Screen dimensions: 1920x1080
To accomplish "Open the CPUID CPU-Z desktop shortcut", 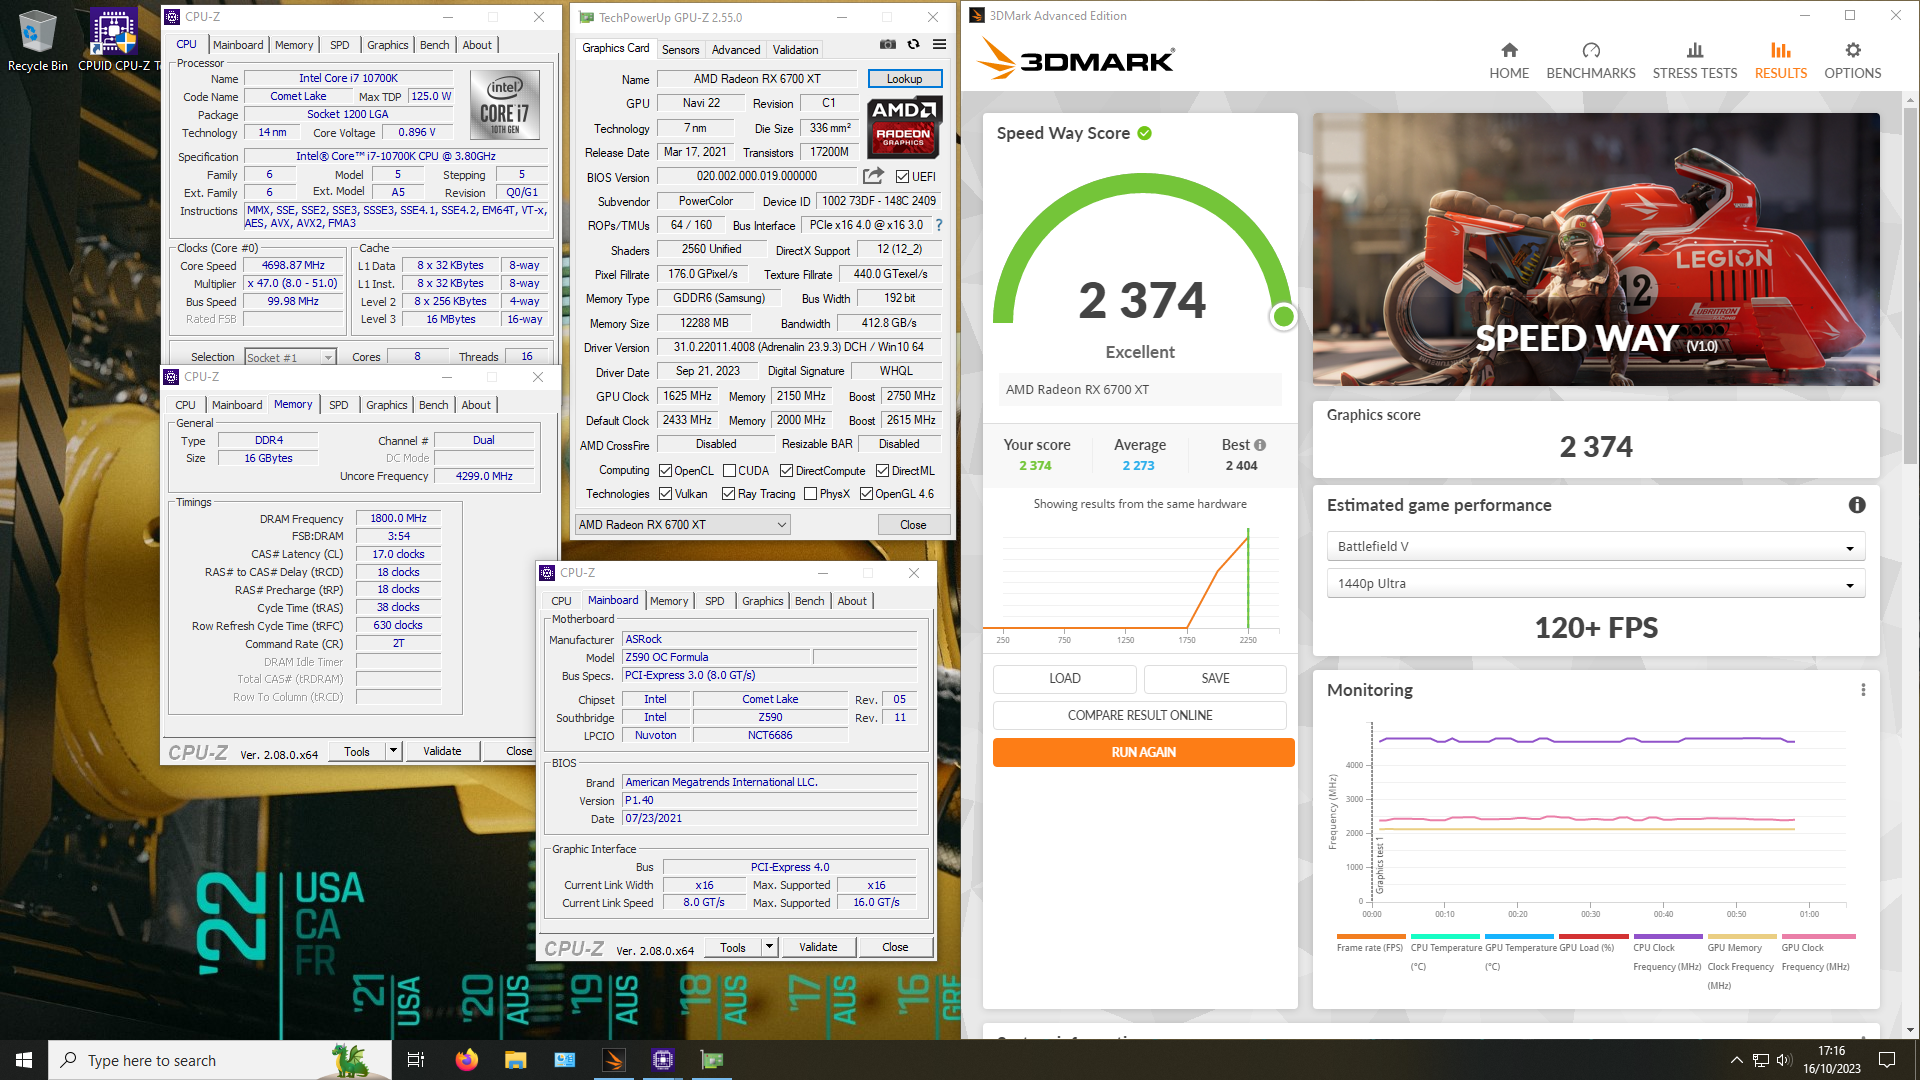I will tap(114, 40).
